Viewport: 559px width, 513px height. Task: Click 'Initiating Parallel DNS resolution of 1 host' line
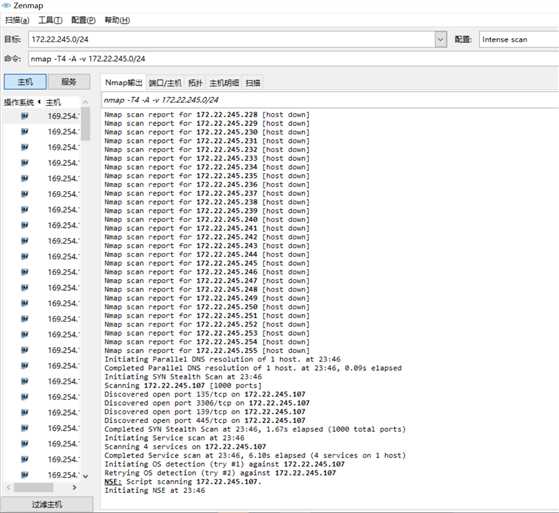point(222,359)
